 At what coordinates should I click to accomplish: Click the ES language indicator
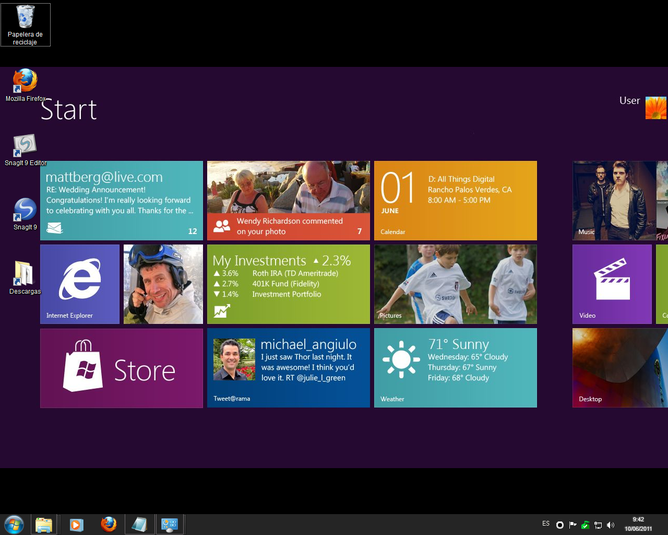546,523
